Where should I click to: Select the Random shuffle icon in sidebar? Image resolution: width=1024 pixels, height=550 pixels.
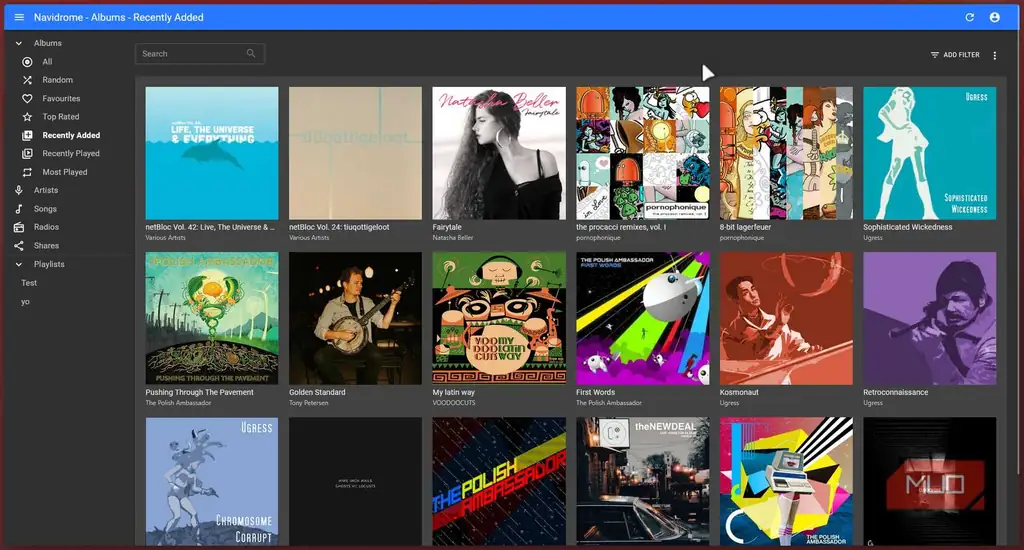pyautogui.click(x=27, y=80)
